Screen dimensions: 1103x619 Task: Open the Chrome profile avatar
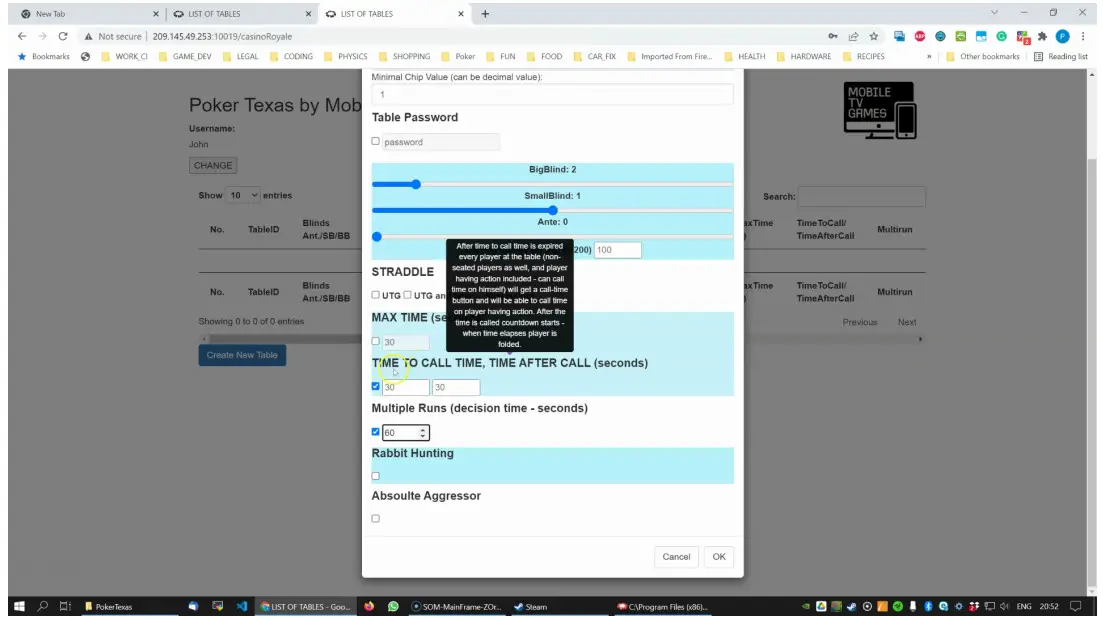coord(1063,37)
